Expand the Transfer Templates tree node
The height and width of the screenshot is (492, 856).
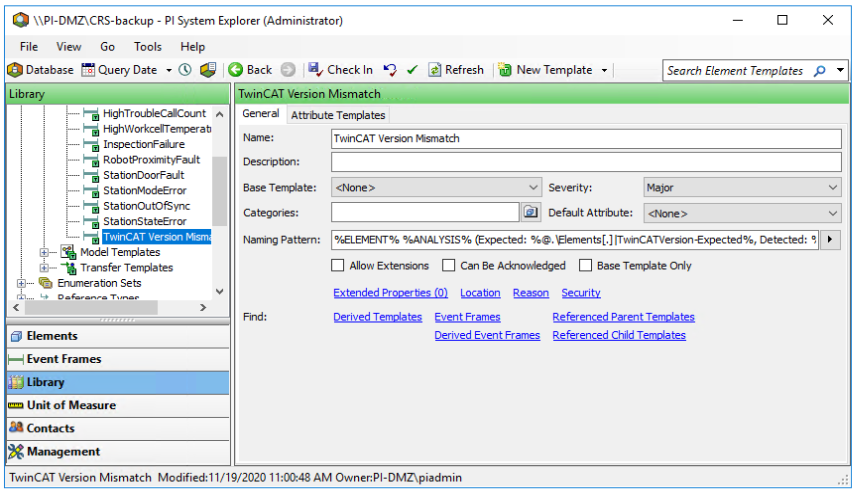(44, 268)
